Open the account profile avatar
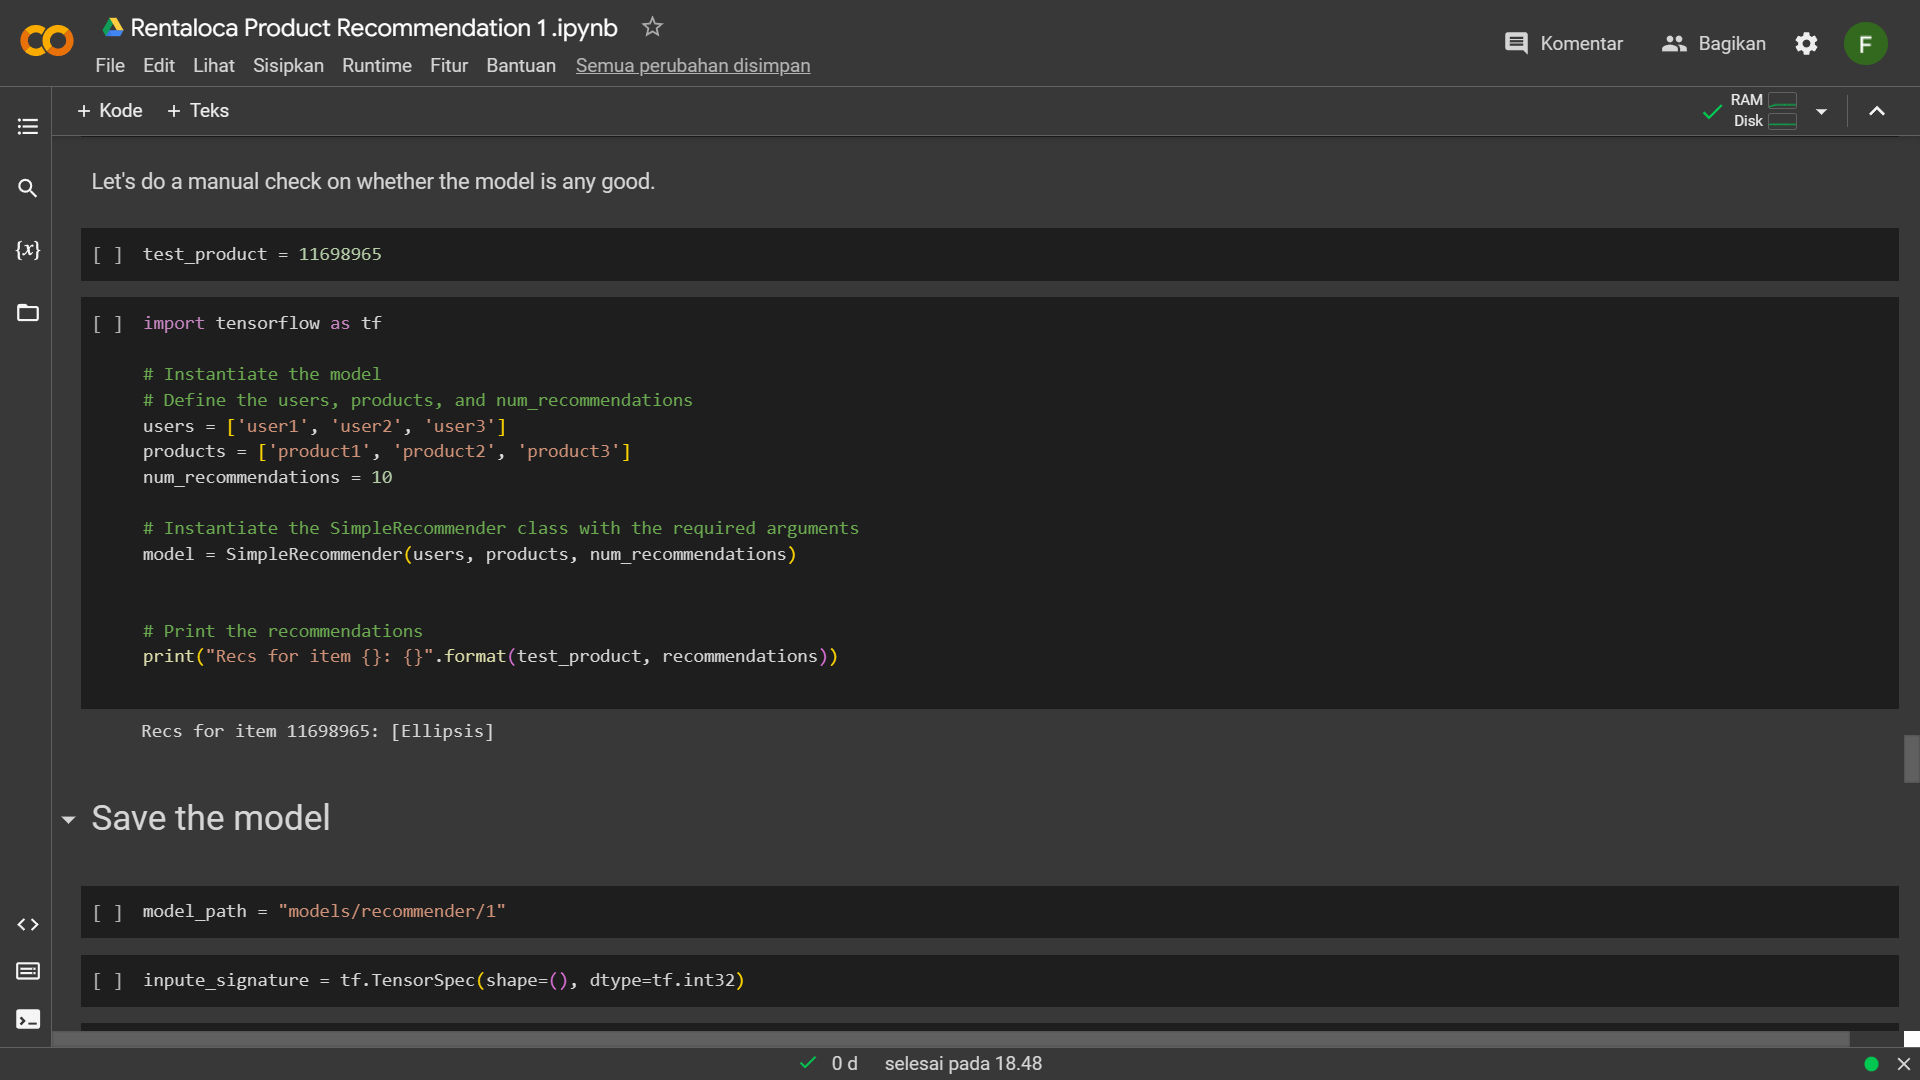 click(x=1866, y=43)
